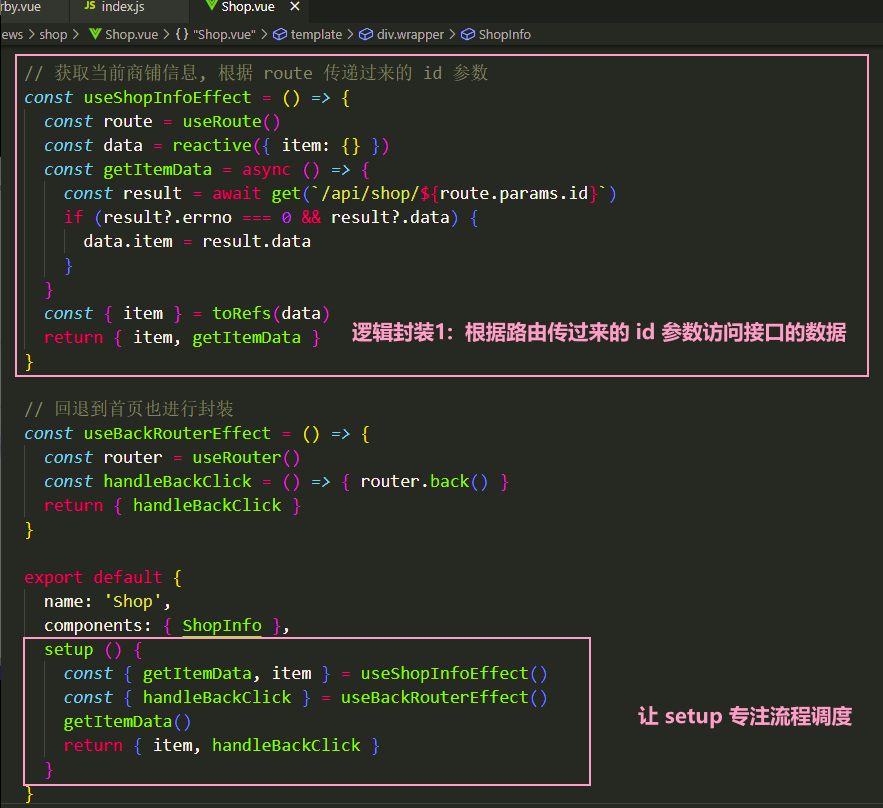This screenshot has width=883, height=808.
Task: Click the return { handleBackClick } line
Action: 172,506
